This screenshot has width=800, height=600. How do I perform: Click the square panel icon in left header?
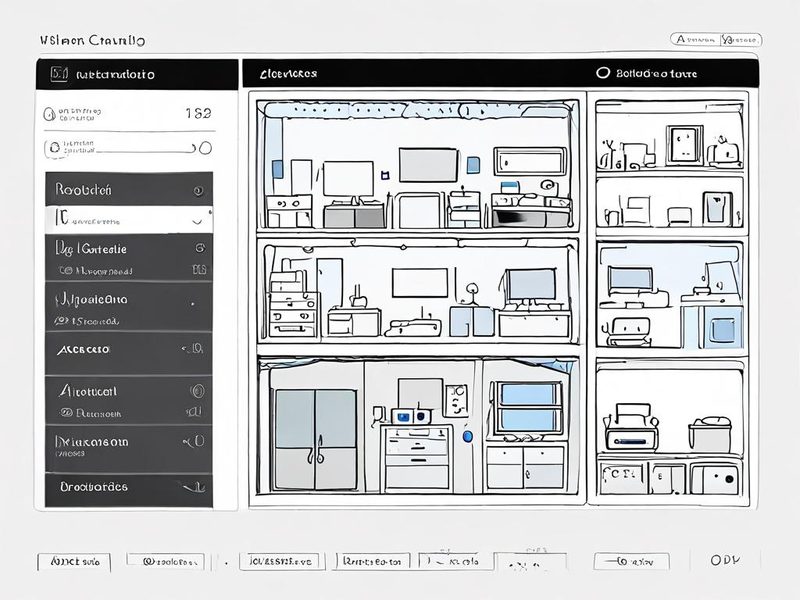pyautogui.click(x=59, y=74)
